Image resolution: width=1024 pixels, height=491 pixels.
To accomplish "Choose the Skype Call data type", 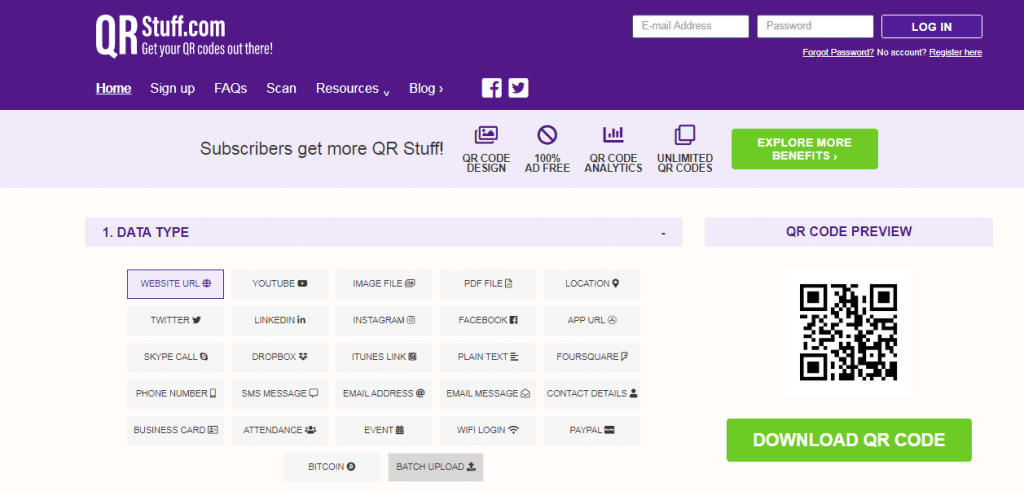I will (176, 357).
